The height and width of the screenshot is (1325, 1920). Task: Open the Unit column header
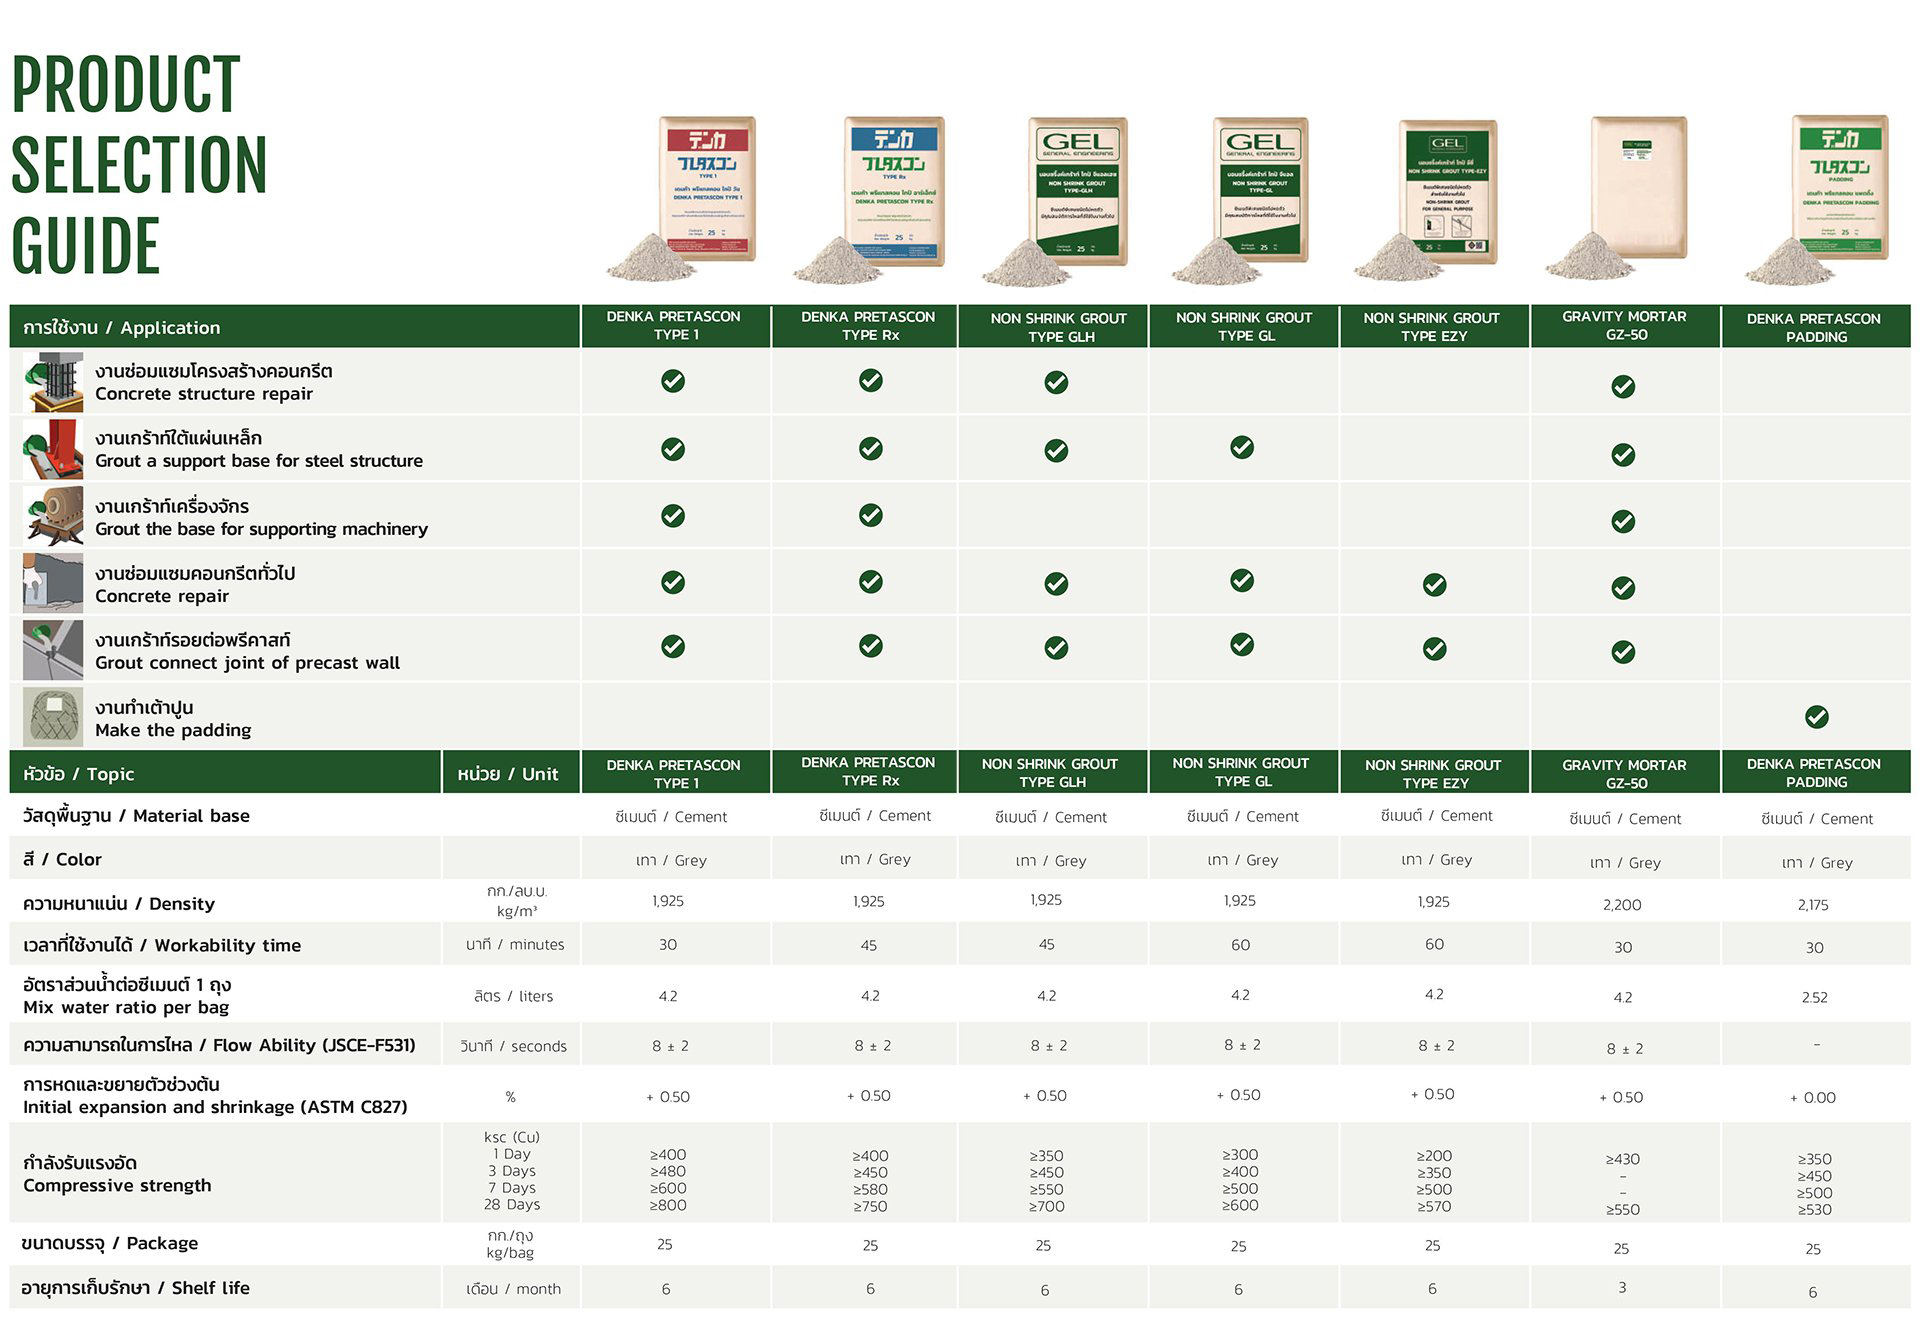click(510, 773)
